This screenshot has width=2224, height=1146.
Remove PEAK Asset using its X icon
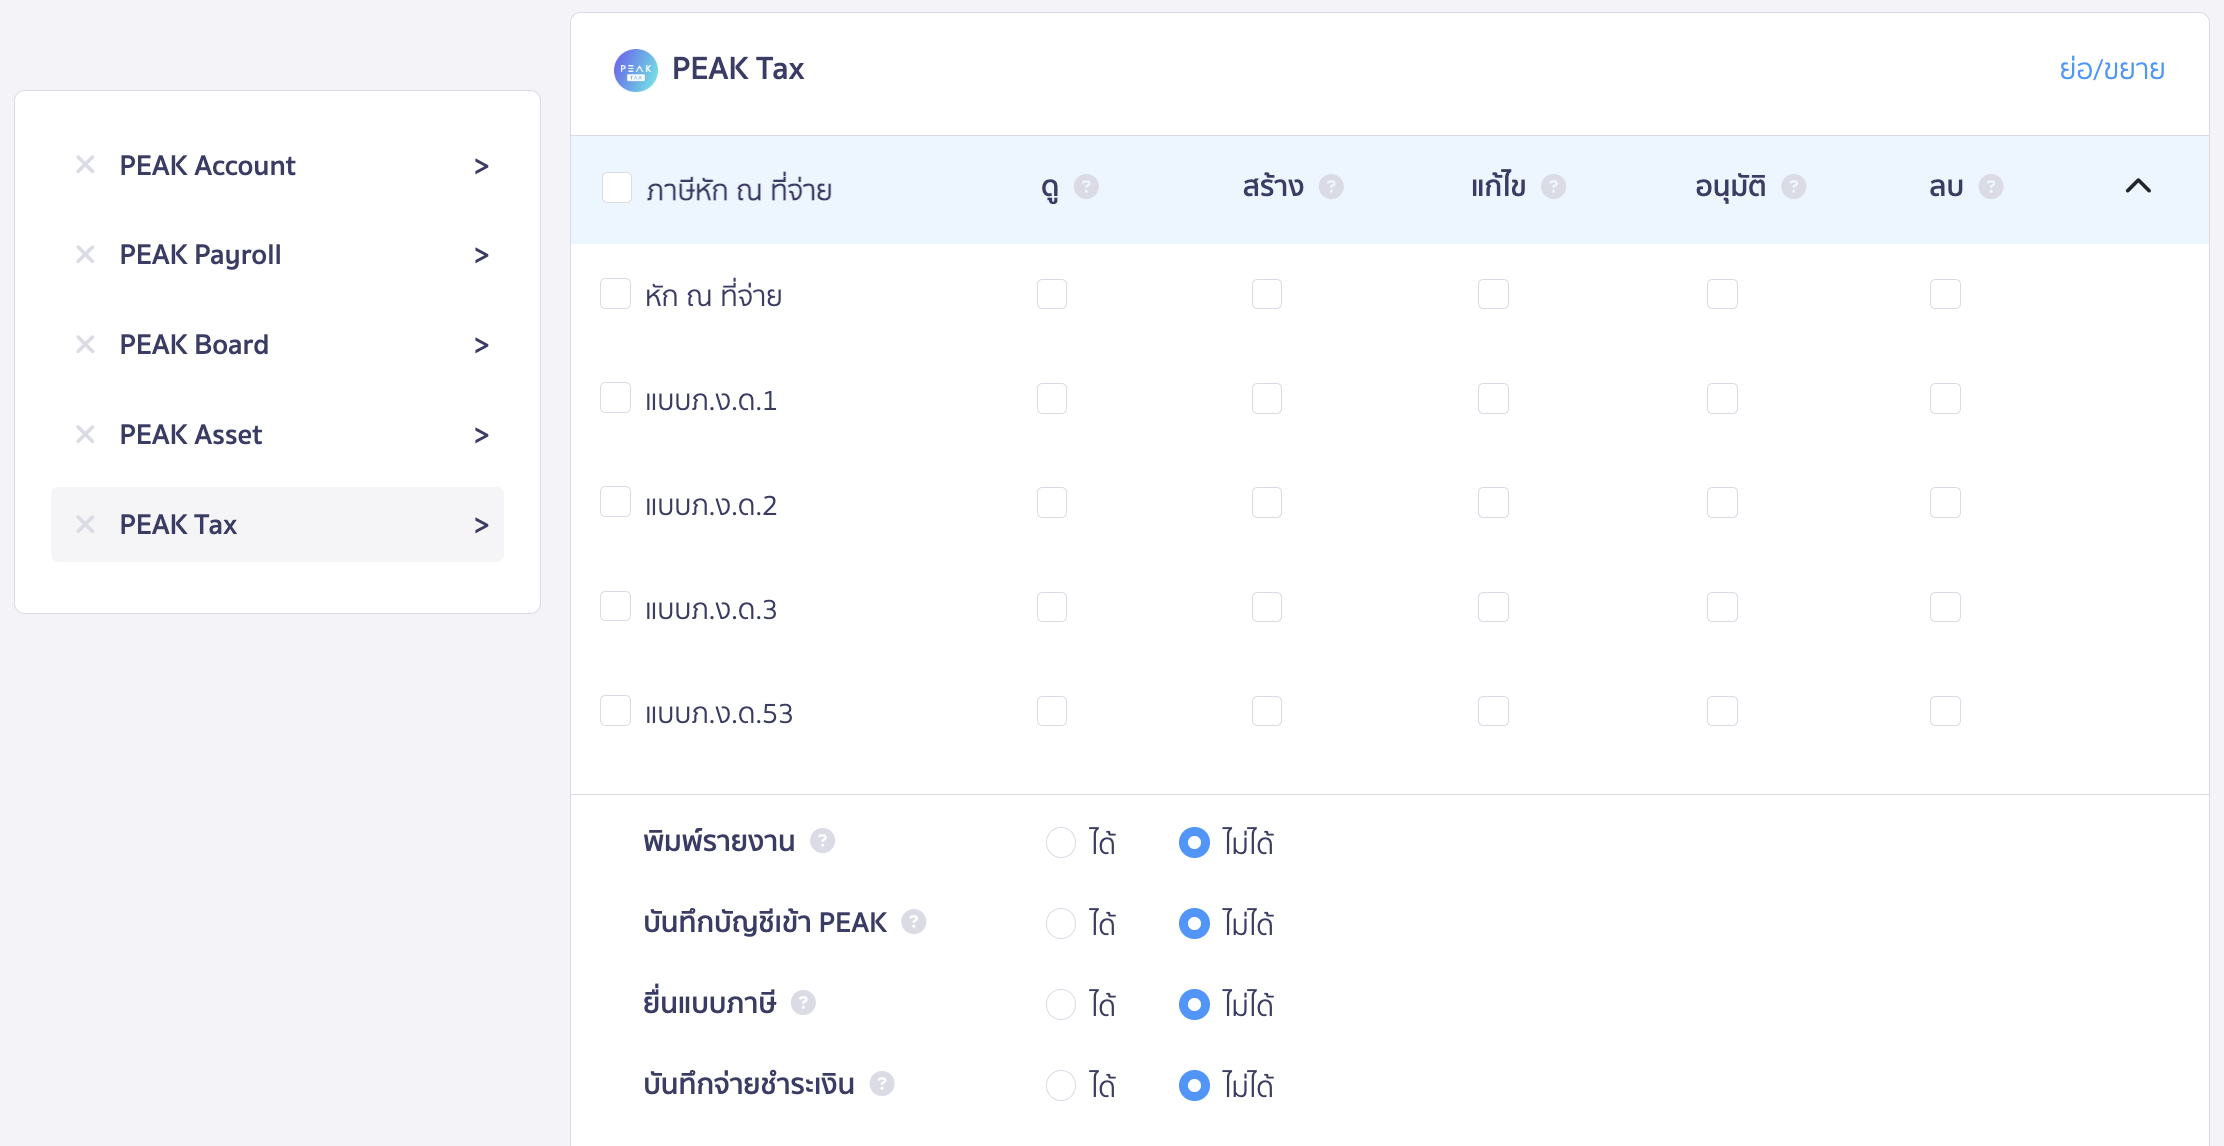(85, 434)
